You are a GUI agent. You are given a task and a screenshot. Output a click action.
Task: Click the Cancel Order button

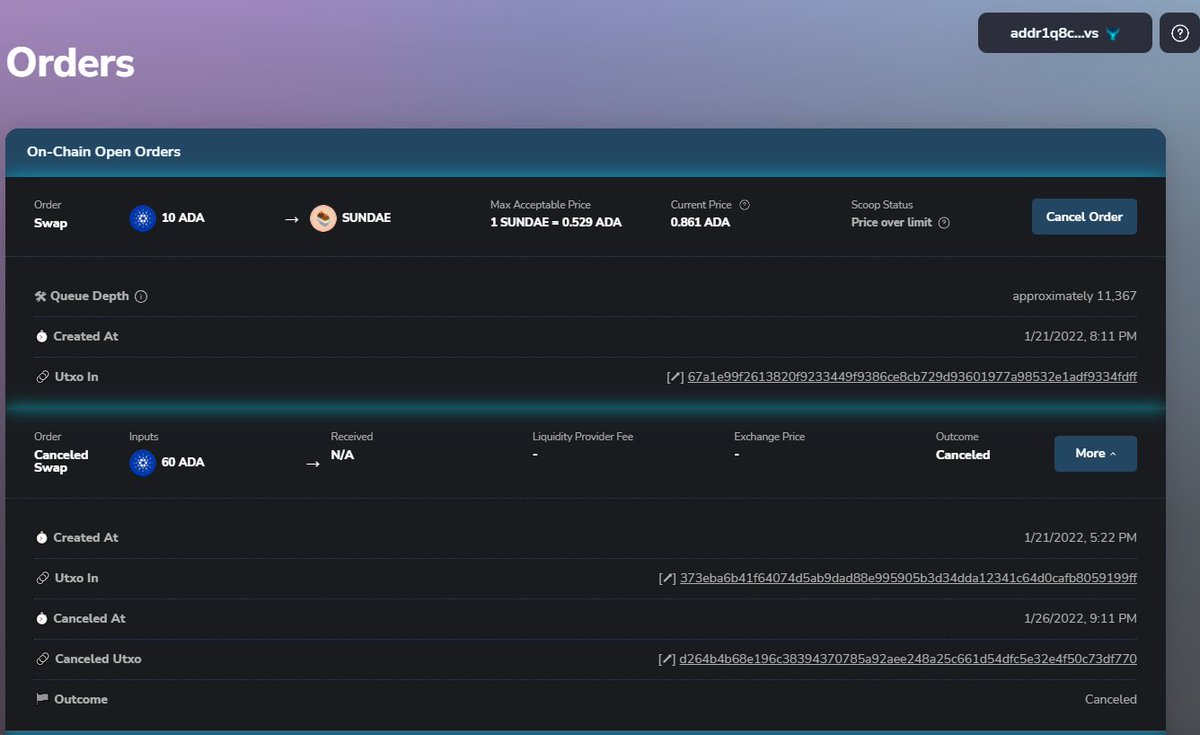[x=1084, y=216]
